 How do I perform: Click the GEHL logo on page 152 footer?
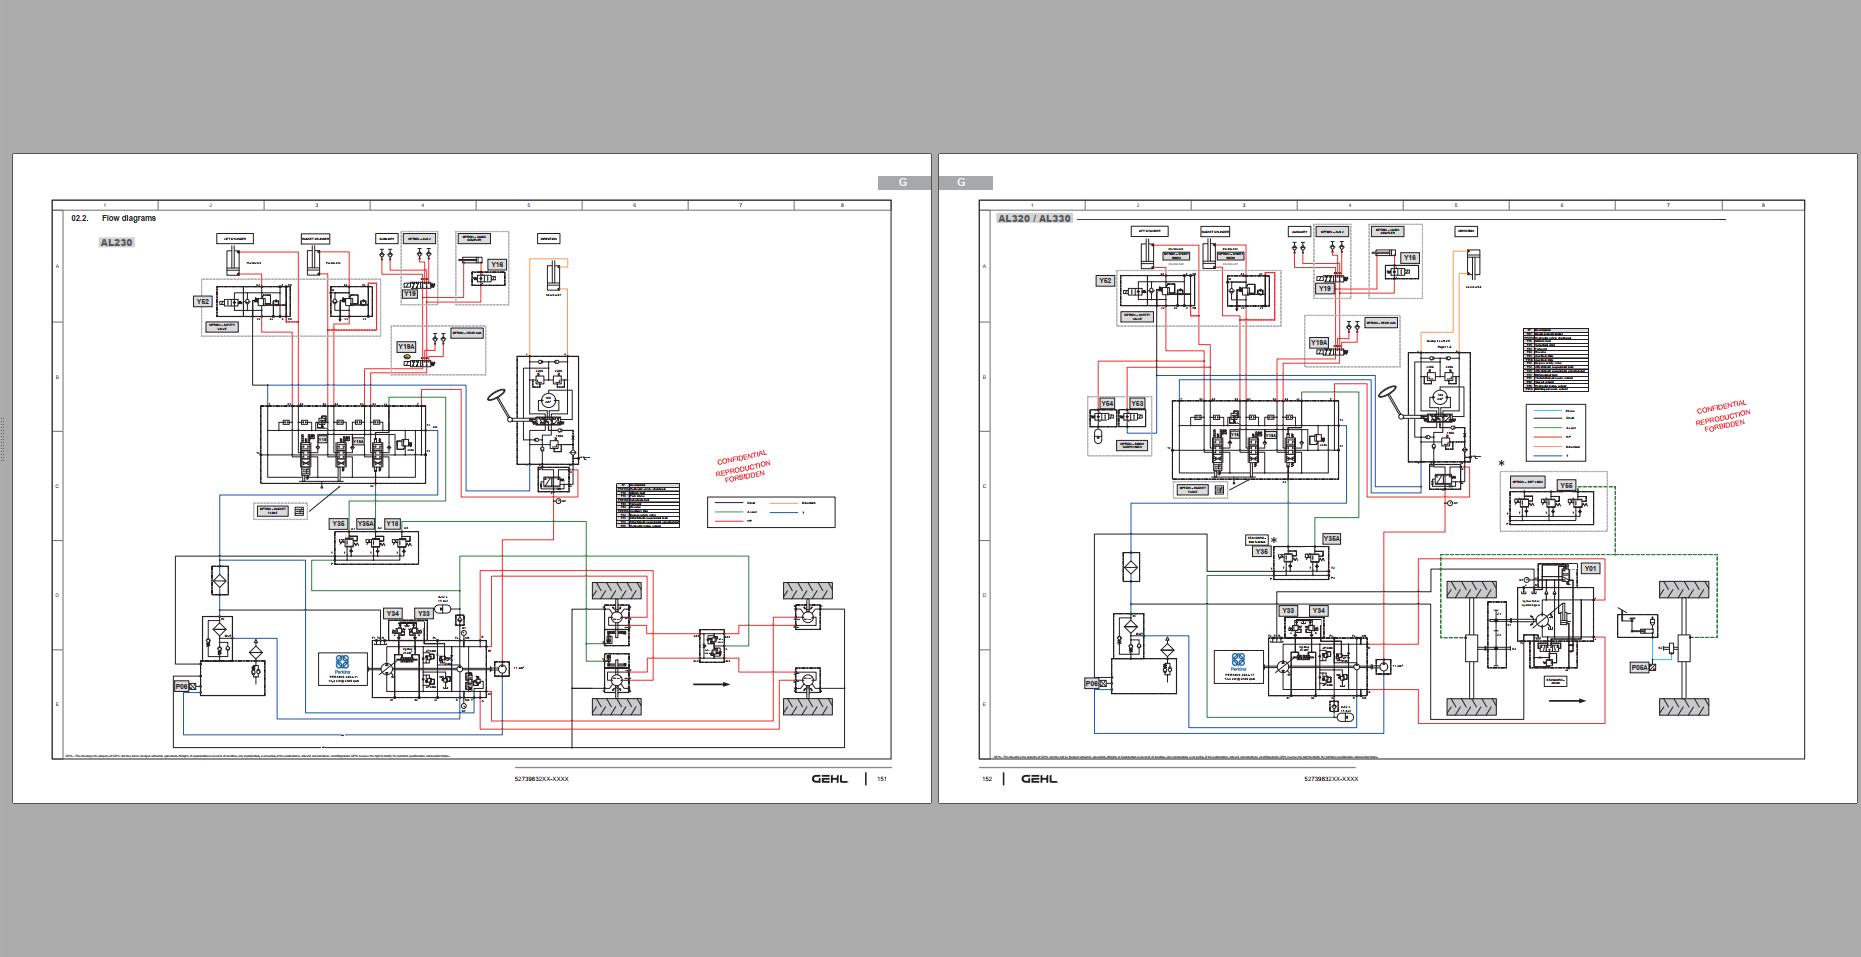[1039, 779]
